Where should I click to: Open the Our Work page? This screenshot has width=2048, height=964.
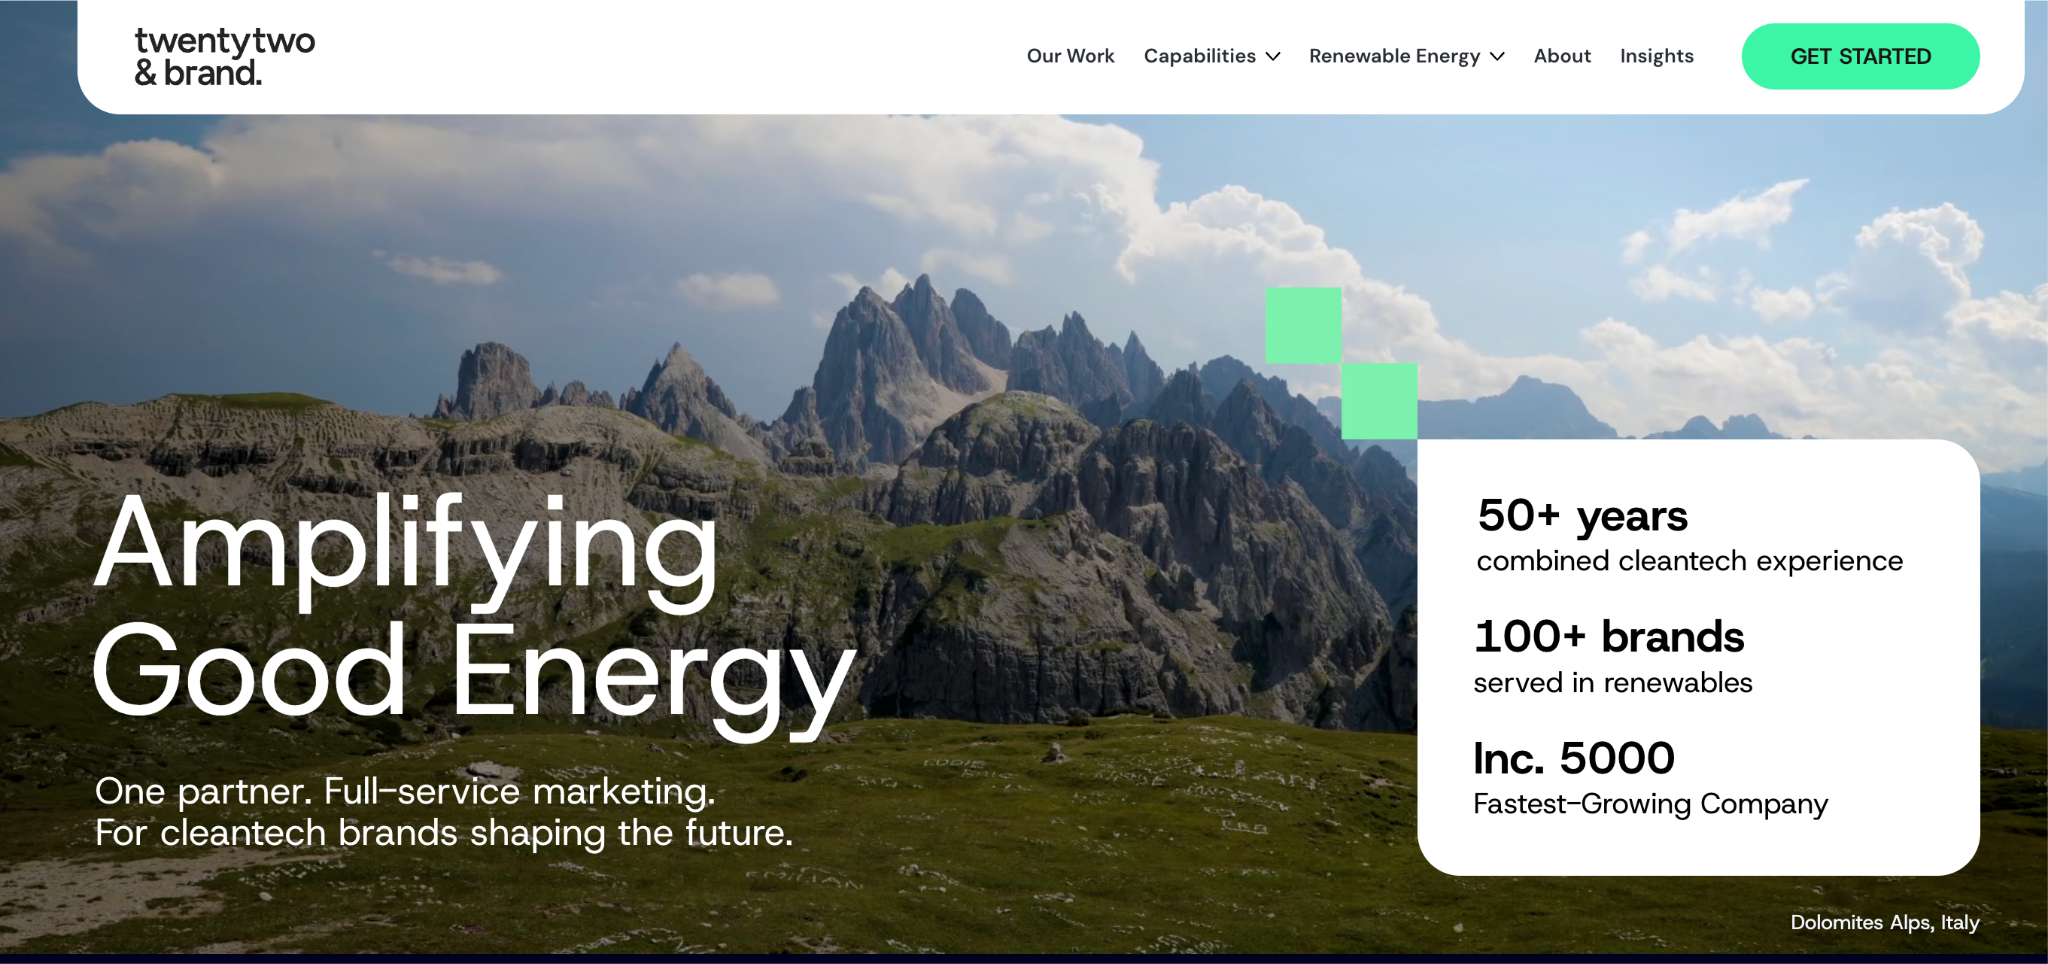point(1070,56)
